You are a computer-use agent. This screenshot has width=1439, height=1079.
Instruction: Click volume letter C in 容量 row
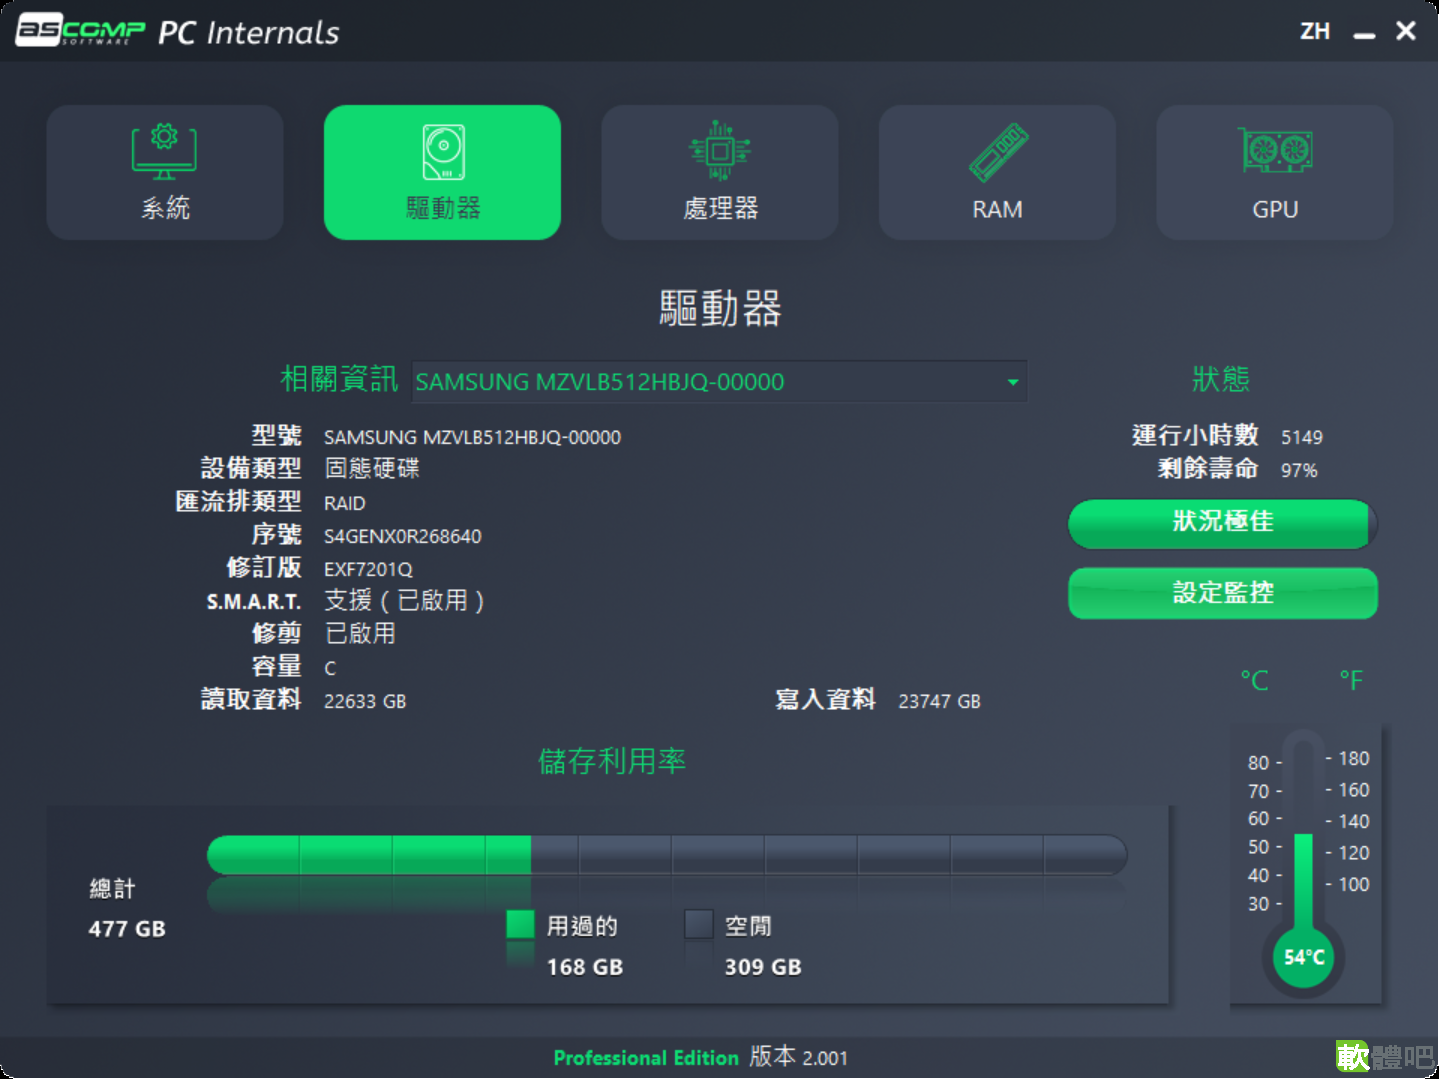click(330, 668)
